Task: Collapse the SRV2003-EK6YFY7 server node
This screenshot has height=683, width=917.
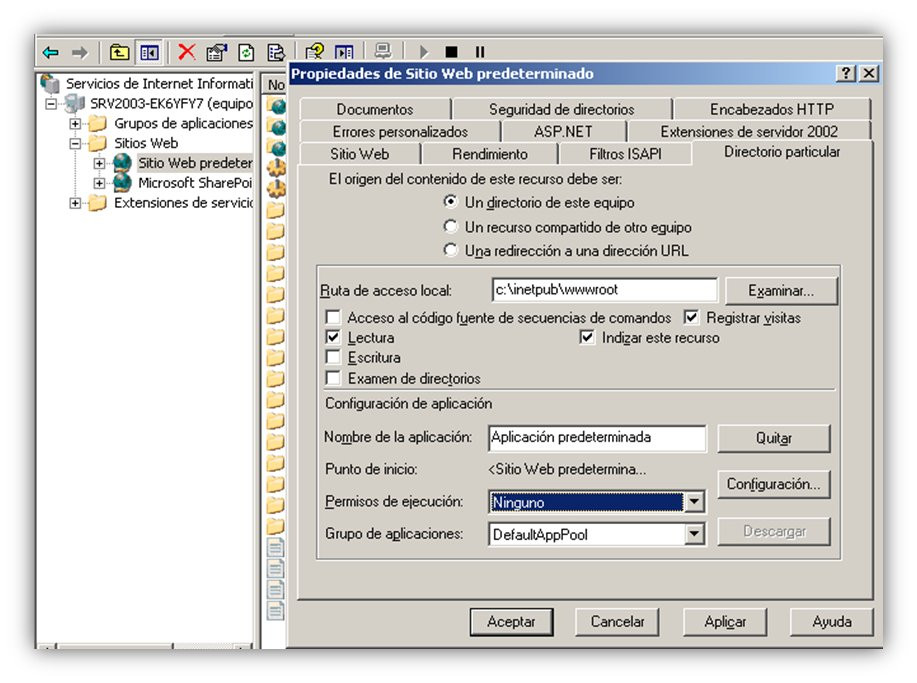Action: click(x=51, y=105)
